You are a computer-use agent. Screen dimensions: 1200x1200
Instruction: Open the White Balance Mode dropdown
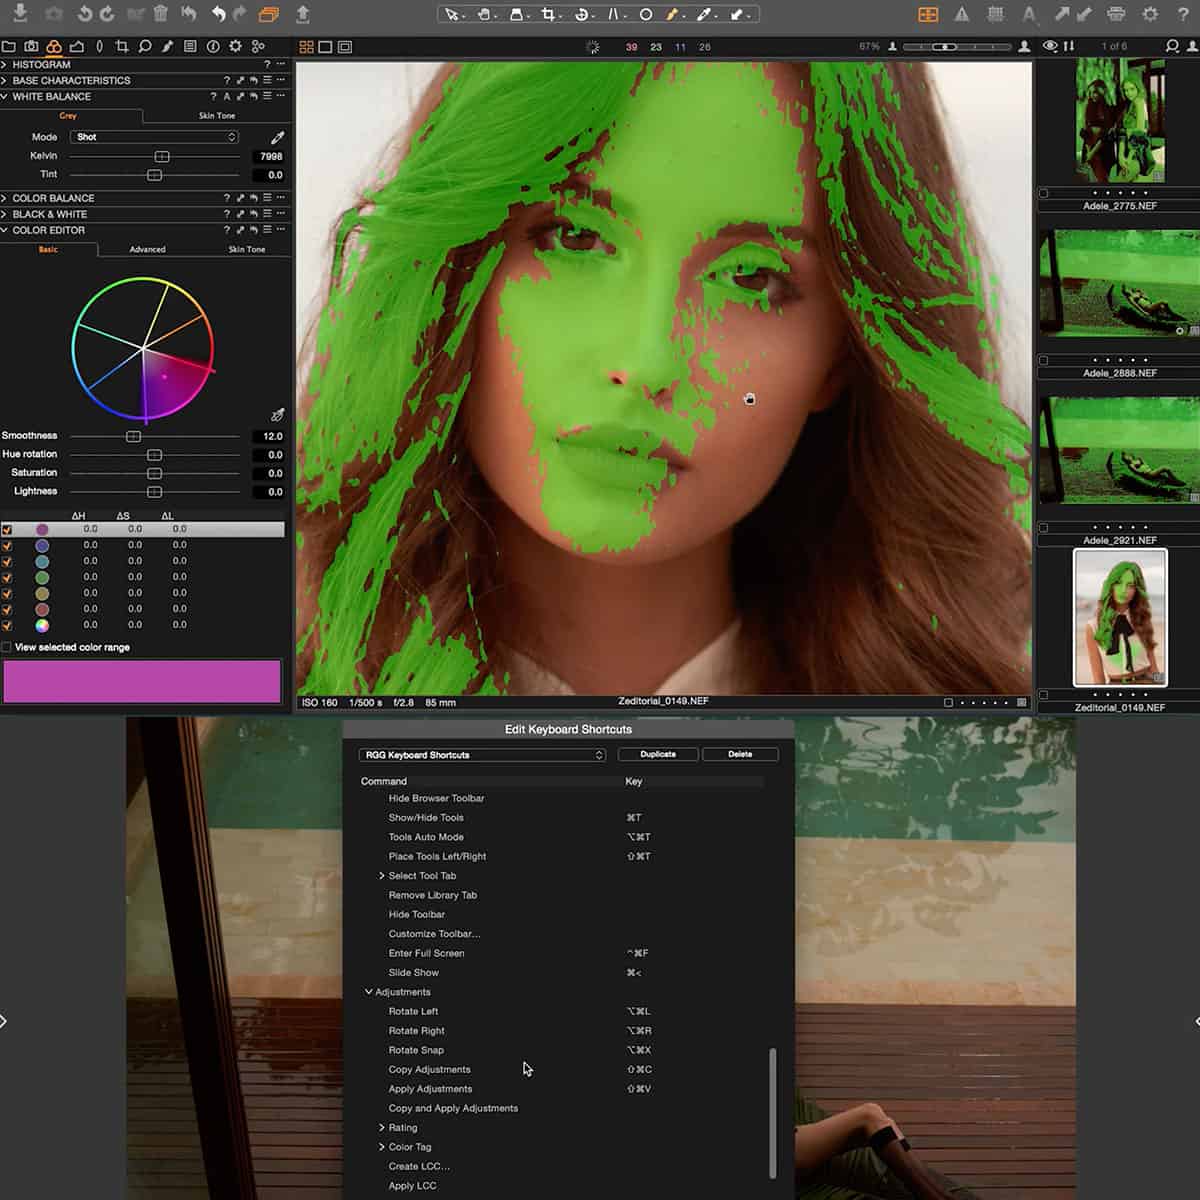tap(155, 137)
